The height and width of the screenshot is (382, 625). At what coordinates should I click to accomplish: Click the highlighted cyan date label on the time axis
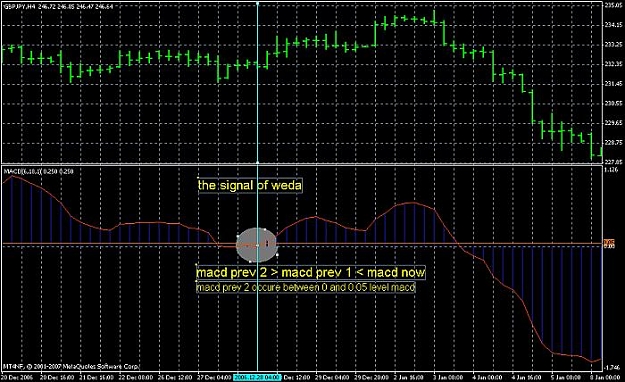click(x=257, y=377)
